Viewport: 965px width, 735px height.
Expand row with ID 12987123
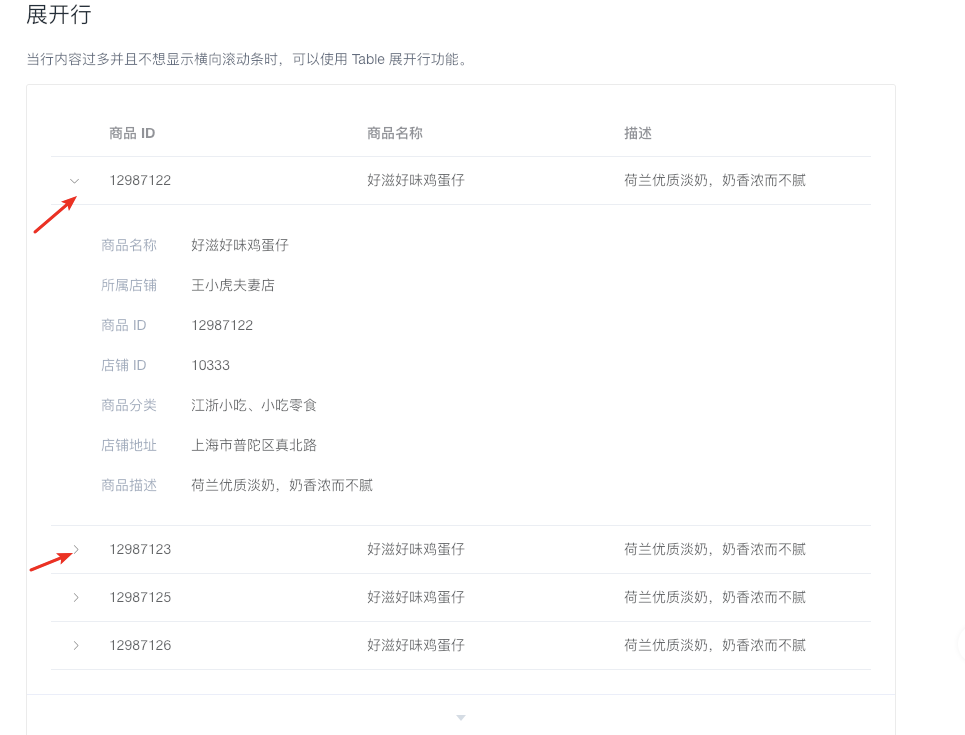[76, 549]
